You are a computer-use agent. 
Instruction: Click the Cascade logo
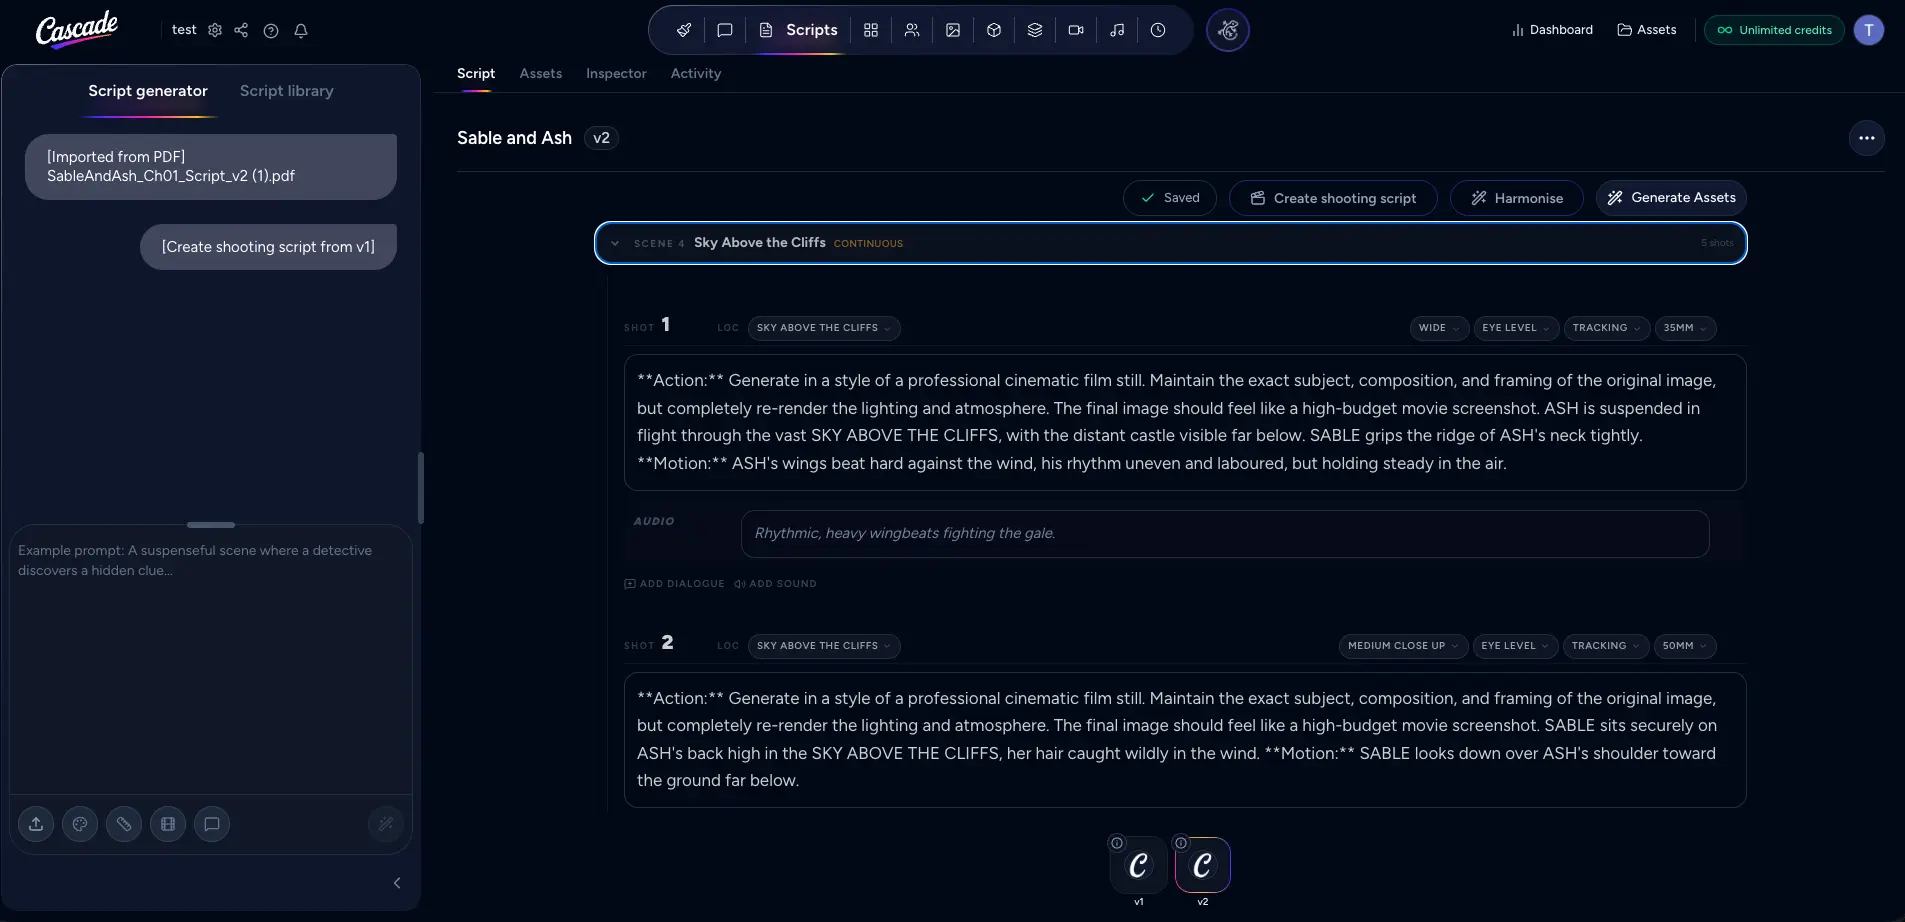click(77, 30)
